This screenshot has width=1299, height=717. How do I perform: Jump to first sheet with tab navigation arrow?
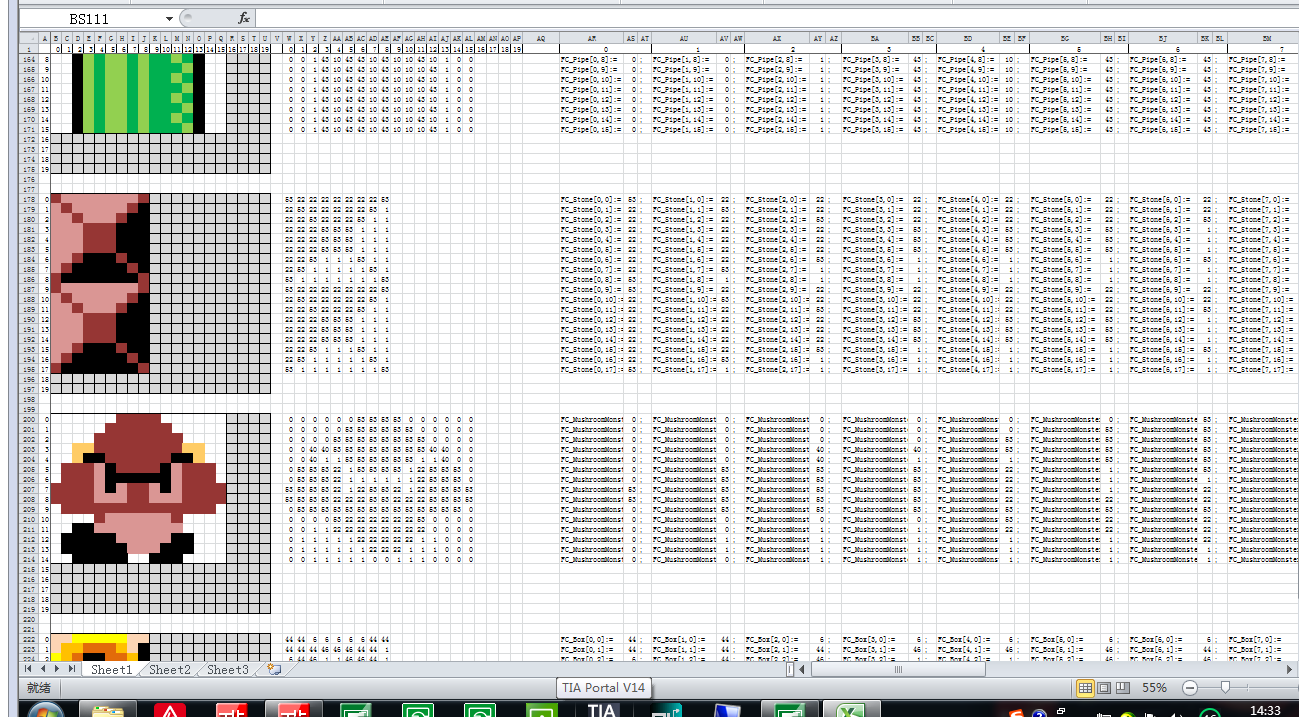(29, 669)
